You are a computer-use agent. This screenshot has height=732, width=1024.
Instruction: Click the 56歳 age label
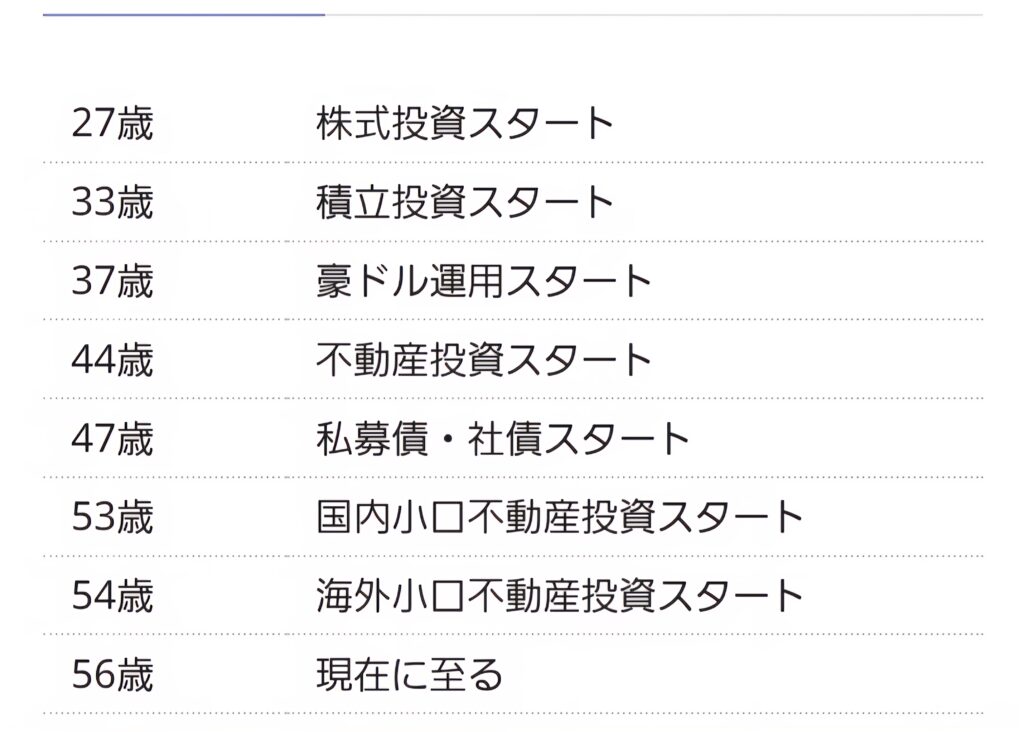pos(112,676)
